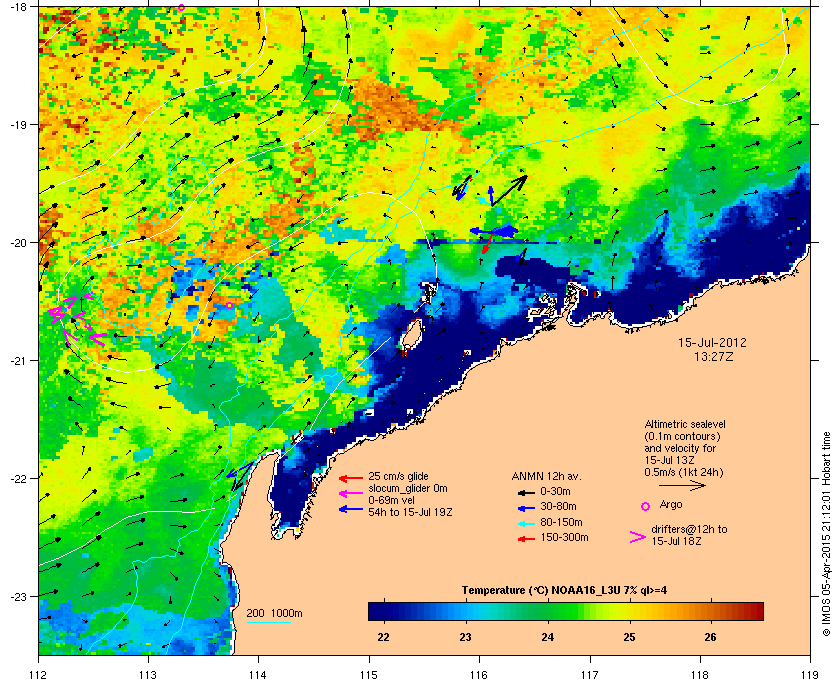
Task: Click the black 0-30m legend arrow
Action: pyautogui.click(x=526, y=492)
